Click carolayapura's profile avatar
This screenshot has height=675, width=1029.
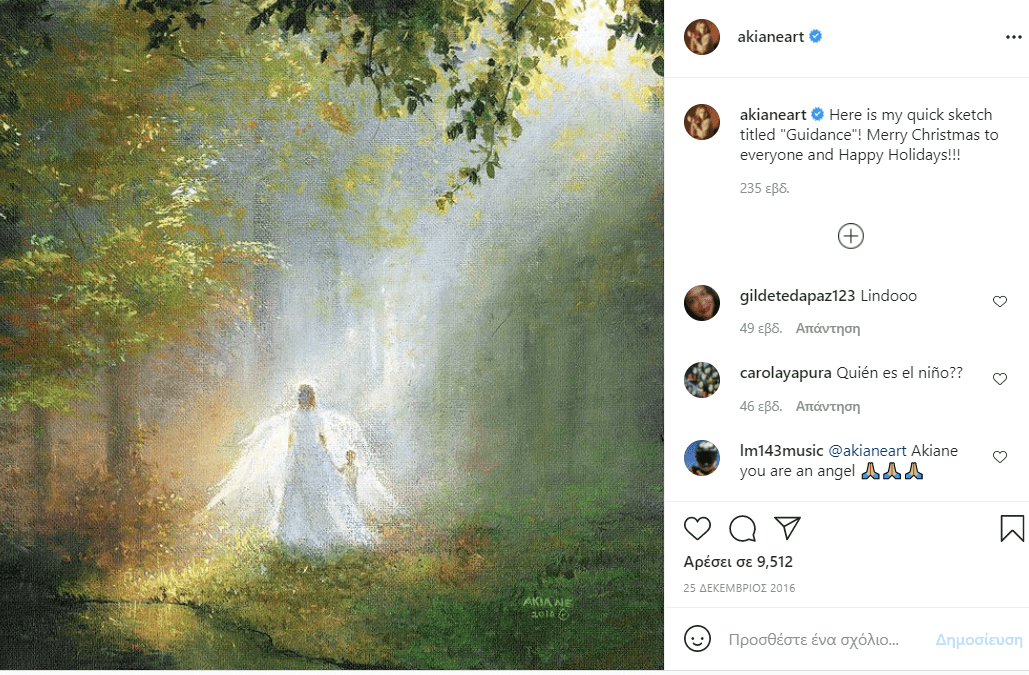click(702, 380)
